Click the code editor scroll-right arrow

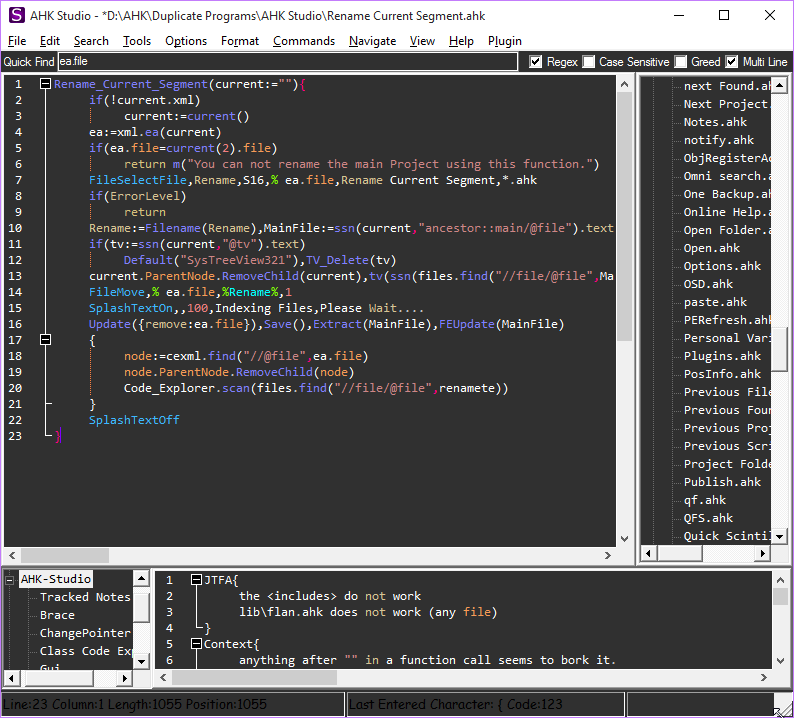coord(609,554)
